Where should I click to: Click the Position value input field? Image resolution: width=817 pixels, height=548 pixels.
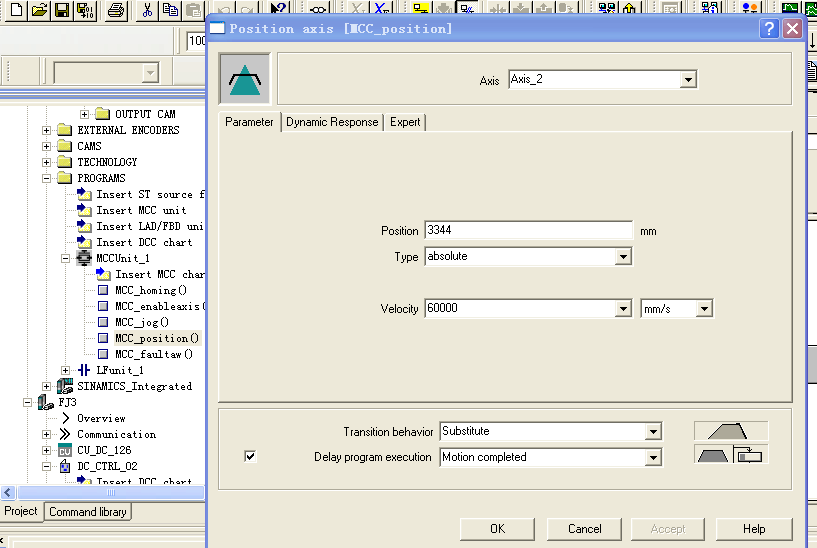528,230
